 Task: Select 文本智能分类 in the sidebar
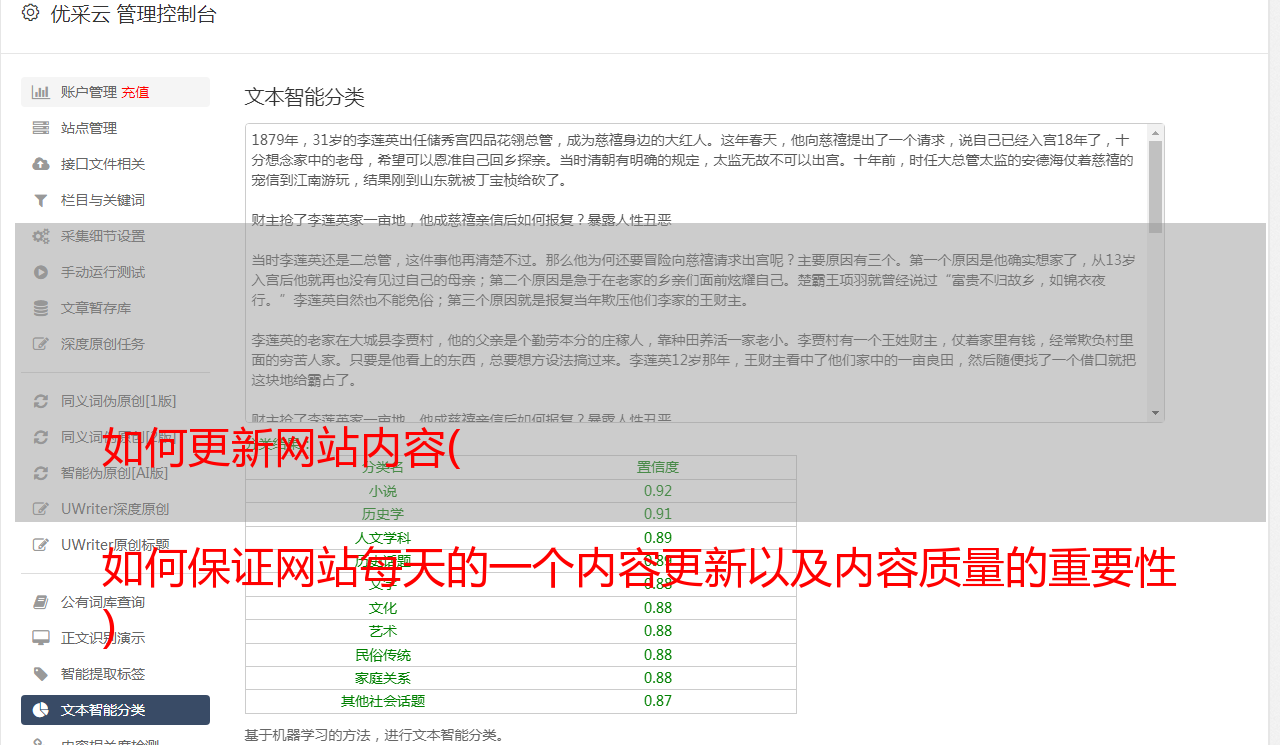coord(102,710)
